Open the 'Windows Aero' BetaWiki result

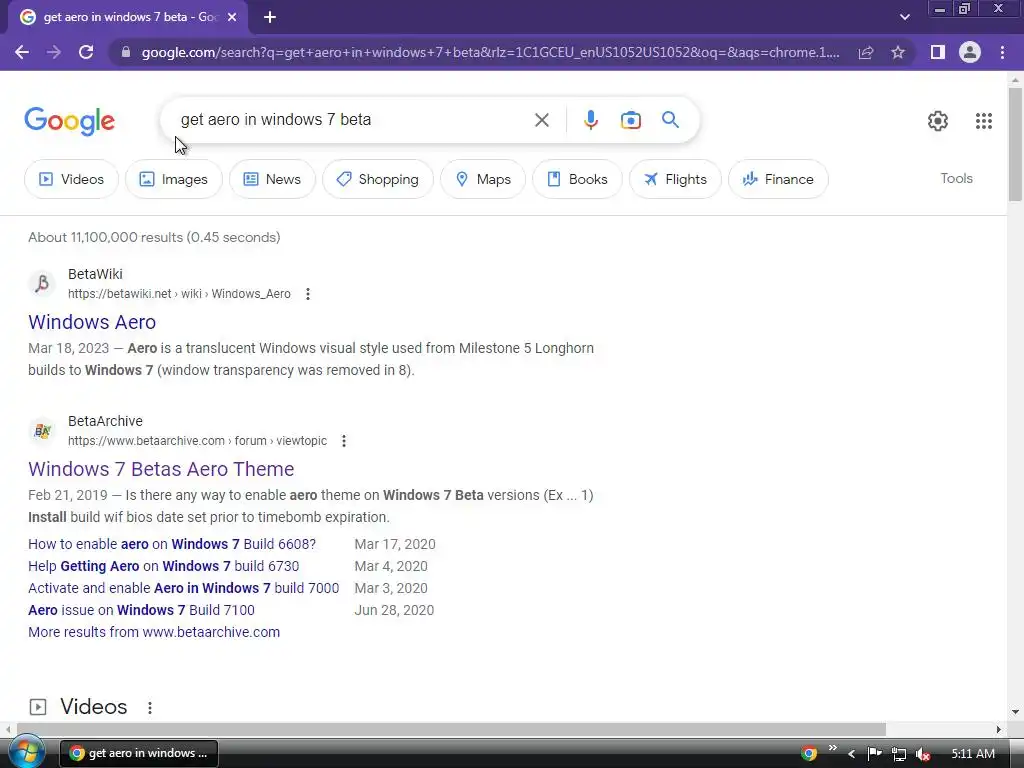click(92, 322)
